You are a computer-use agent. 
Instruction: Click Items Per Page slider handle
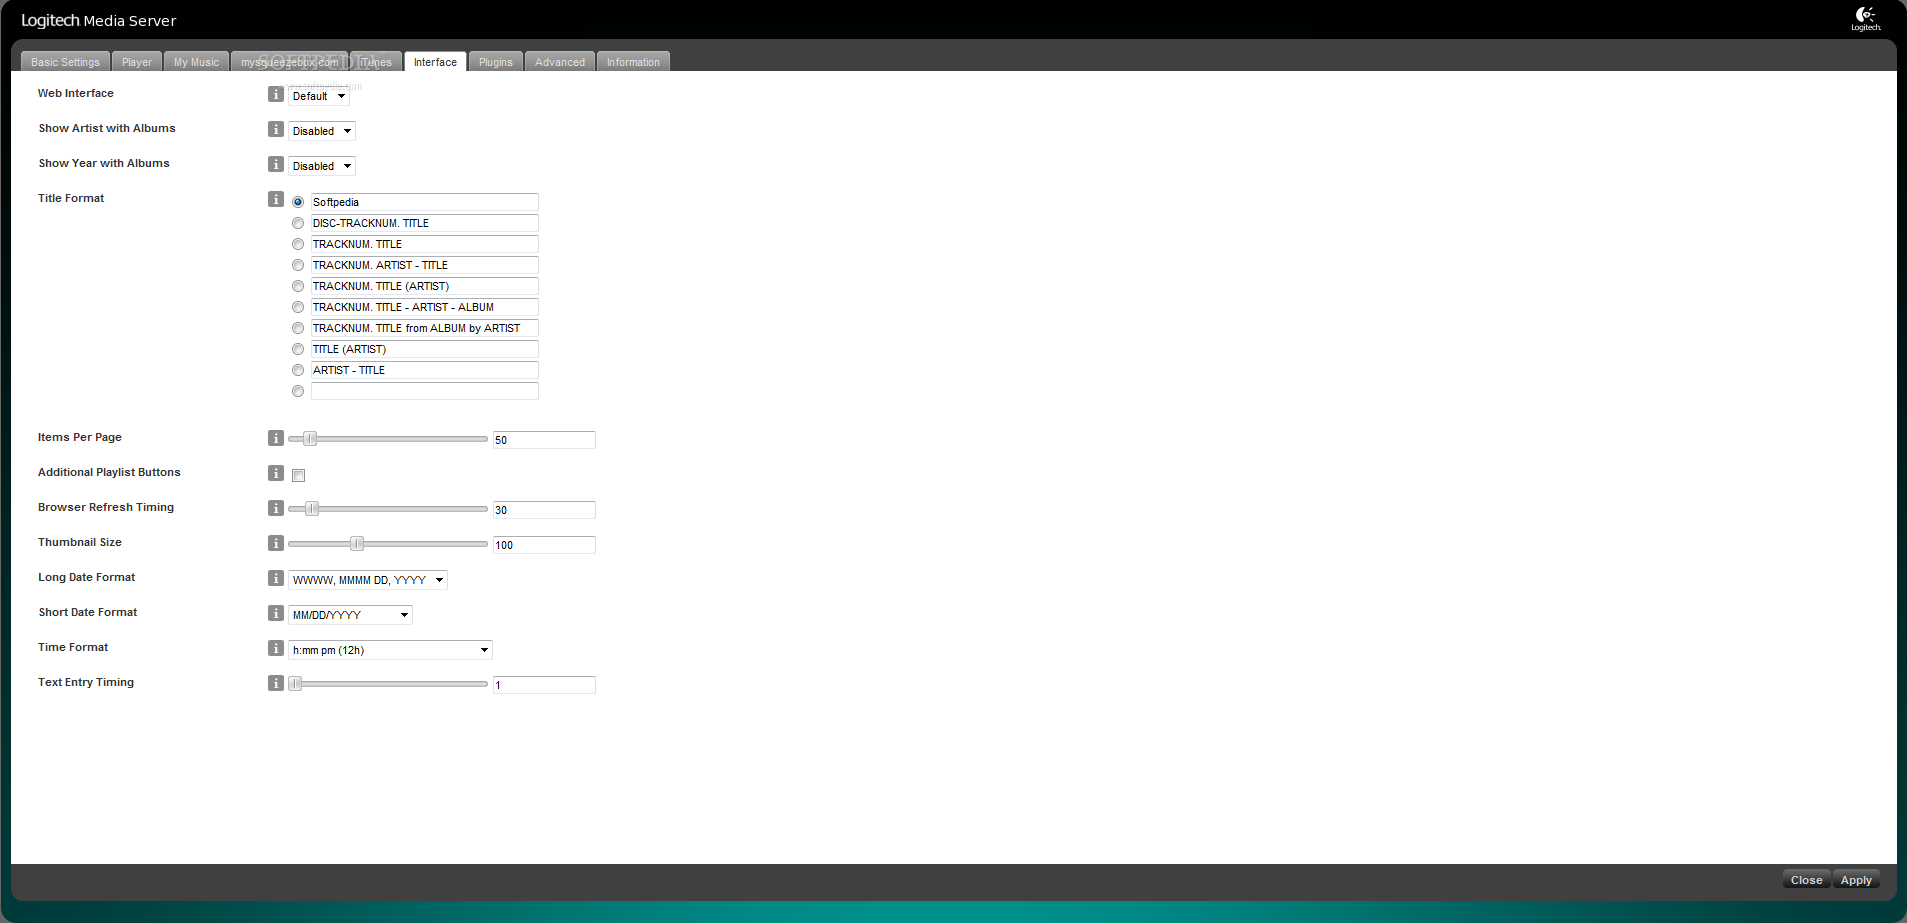tap(310, 439)
